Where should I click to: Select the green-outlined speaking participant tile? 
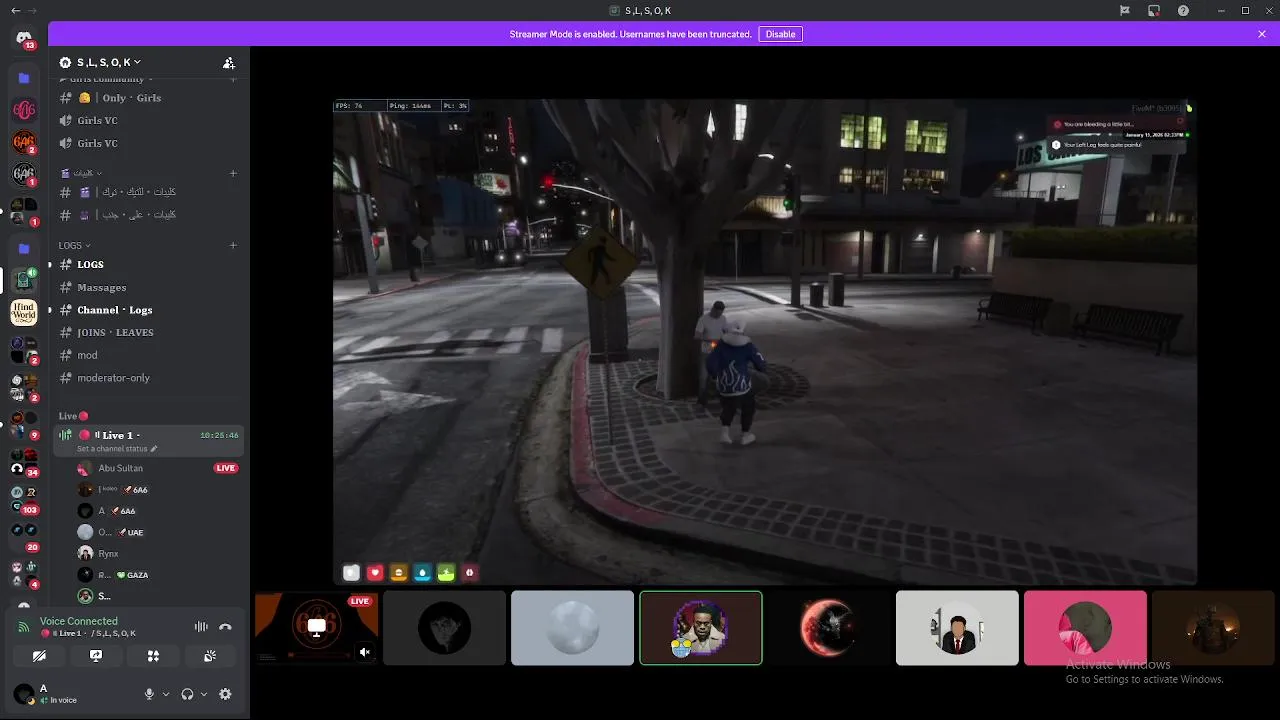(701, 628)
